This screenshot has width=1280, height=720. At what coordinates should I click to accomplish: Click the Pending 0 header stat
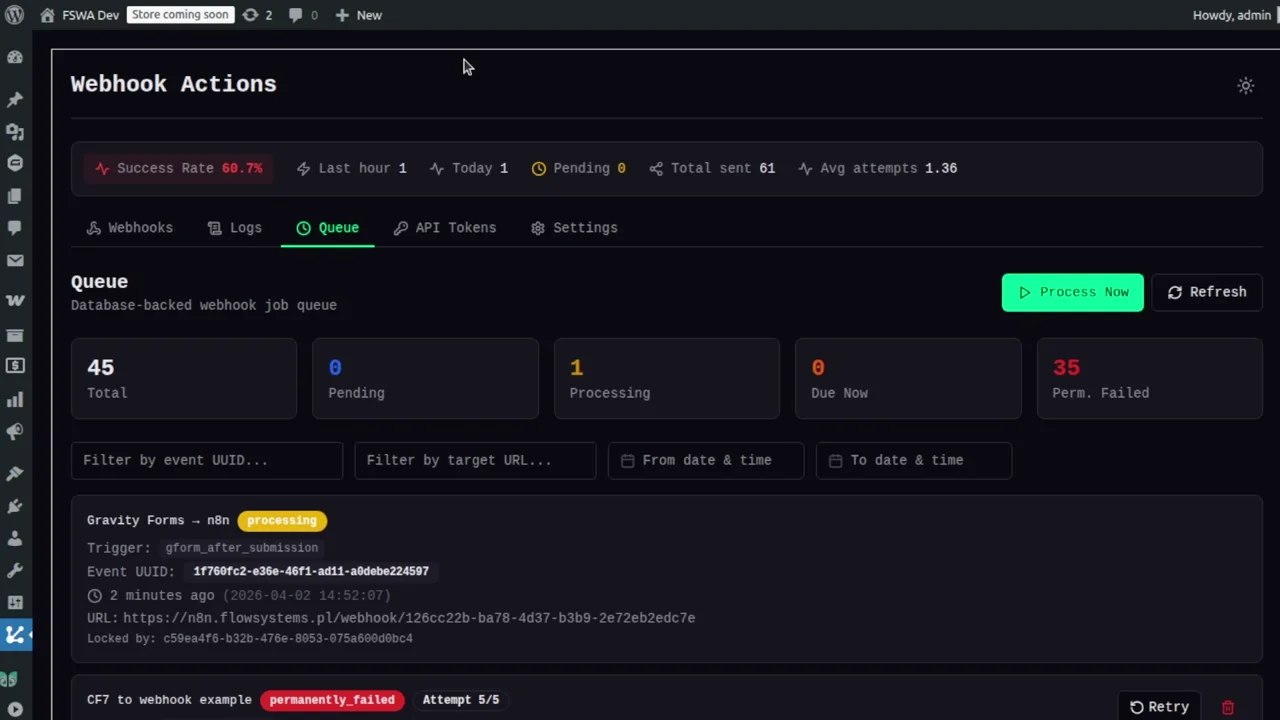(x=579, y=168)
